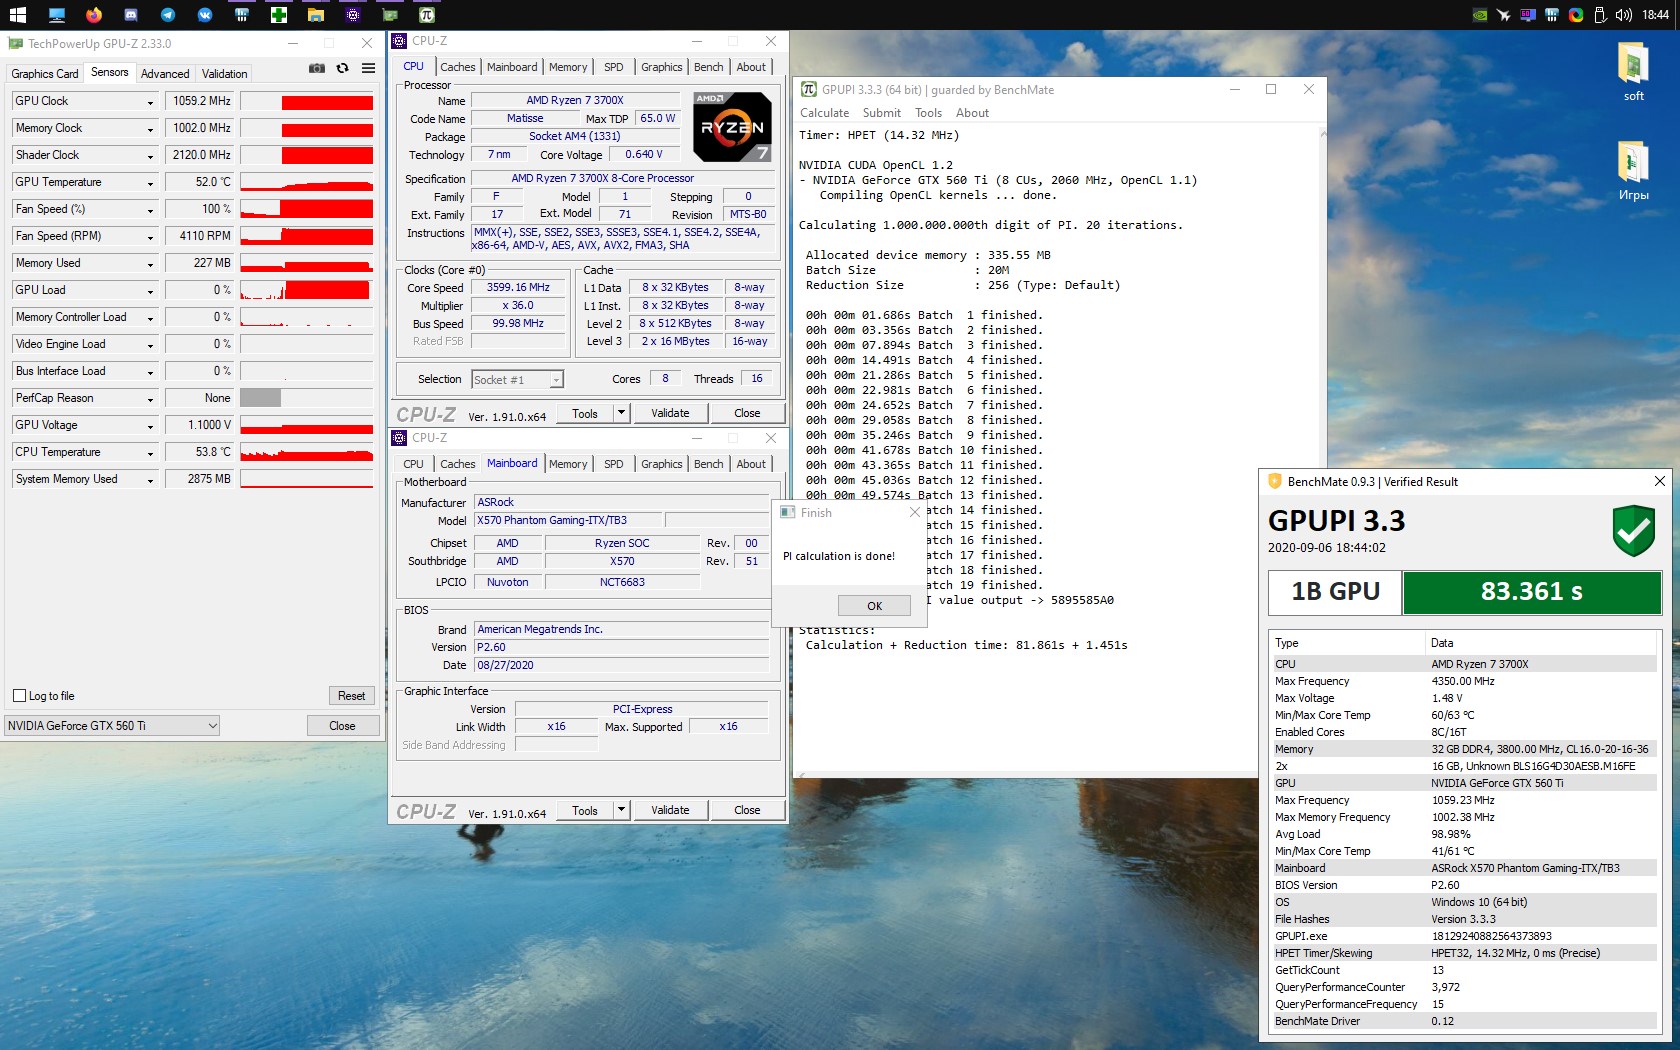Open the System Memory Used sensor dropdown
Viewport: 1680px width, 1050px height.
click(150, 480)
